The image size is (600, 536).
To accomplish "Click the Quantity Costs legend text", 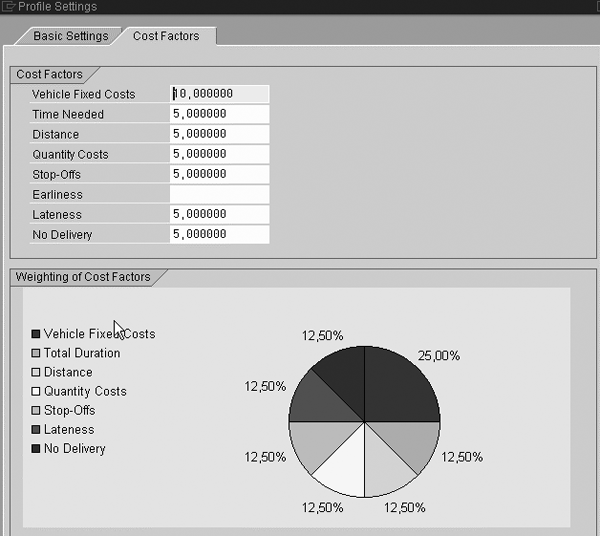I will tap(85, 391).
